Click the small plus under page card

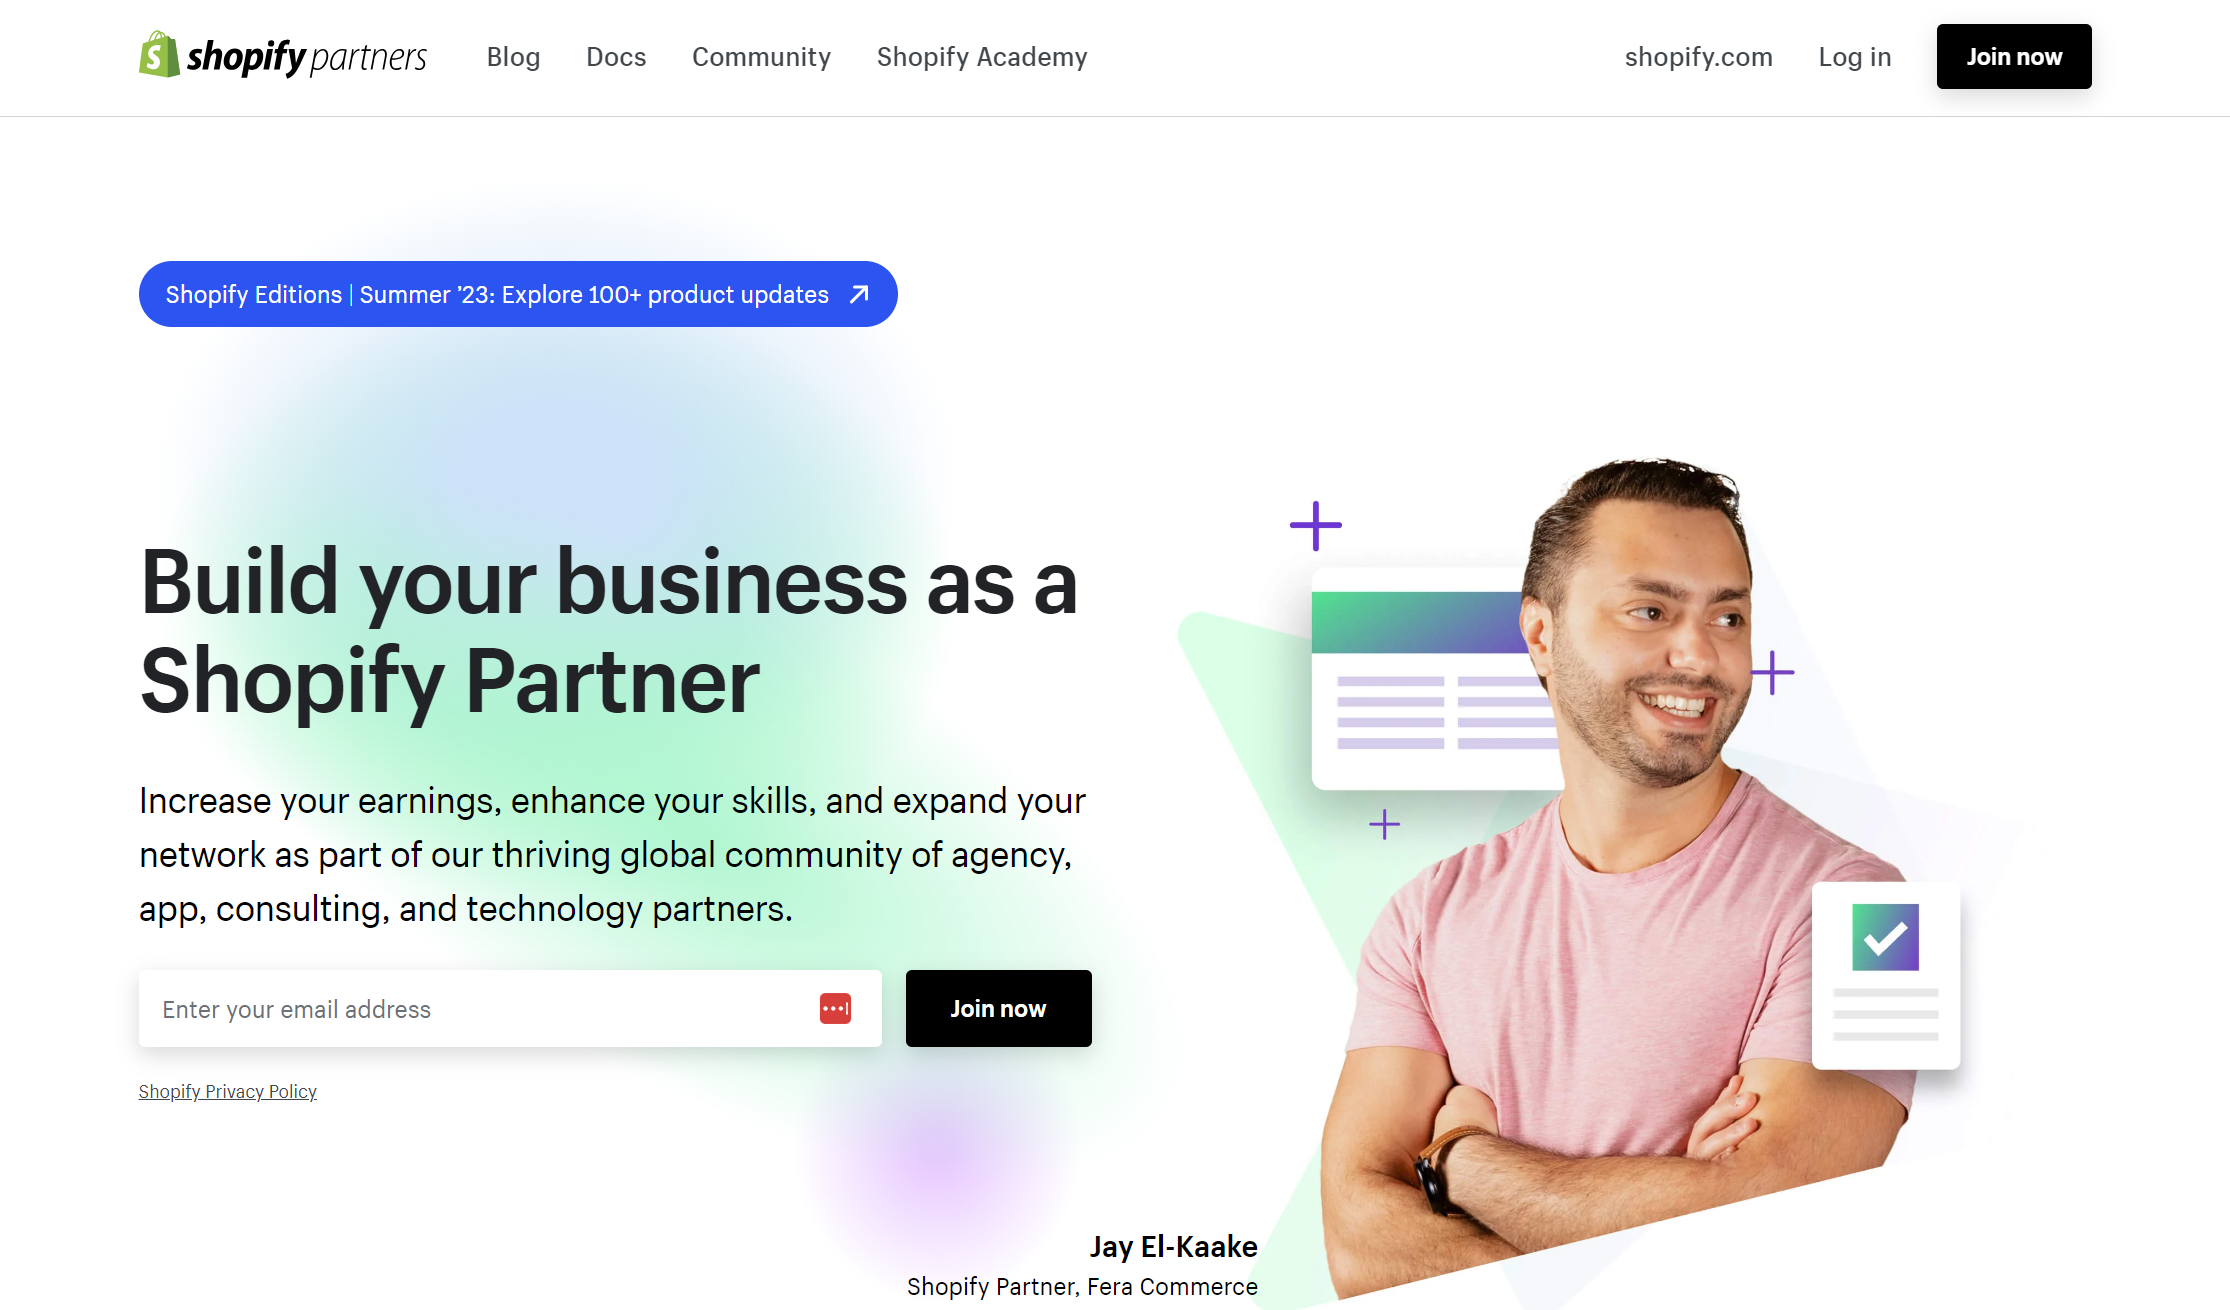click(1384, 824)
